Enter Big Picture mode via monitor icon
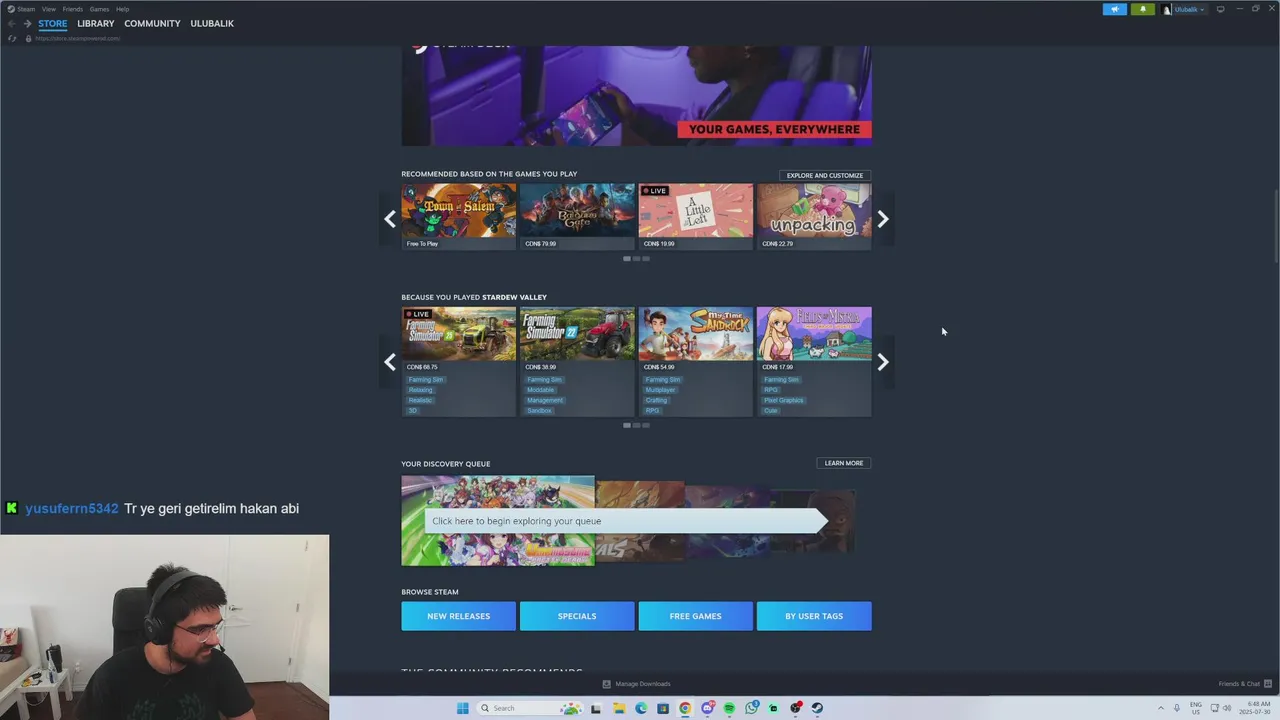 1220,9
